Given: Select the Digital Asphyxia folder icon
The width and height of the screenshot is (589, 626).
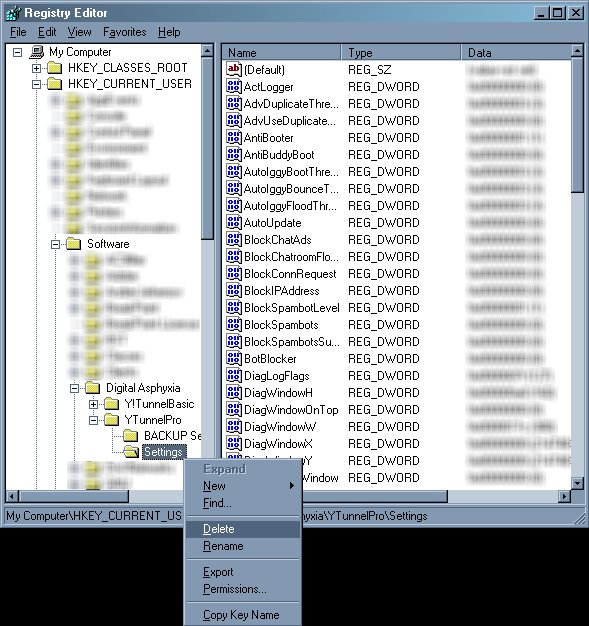Looking at the screenshot, I should click(93, 388).
